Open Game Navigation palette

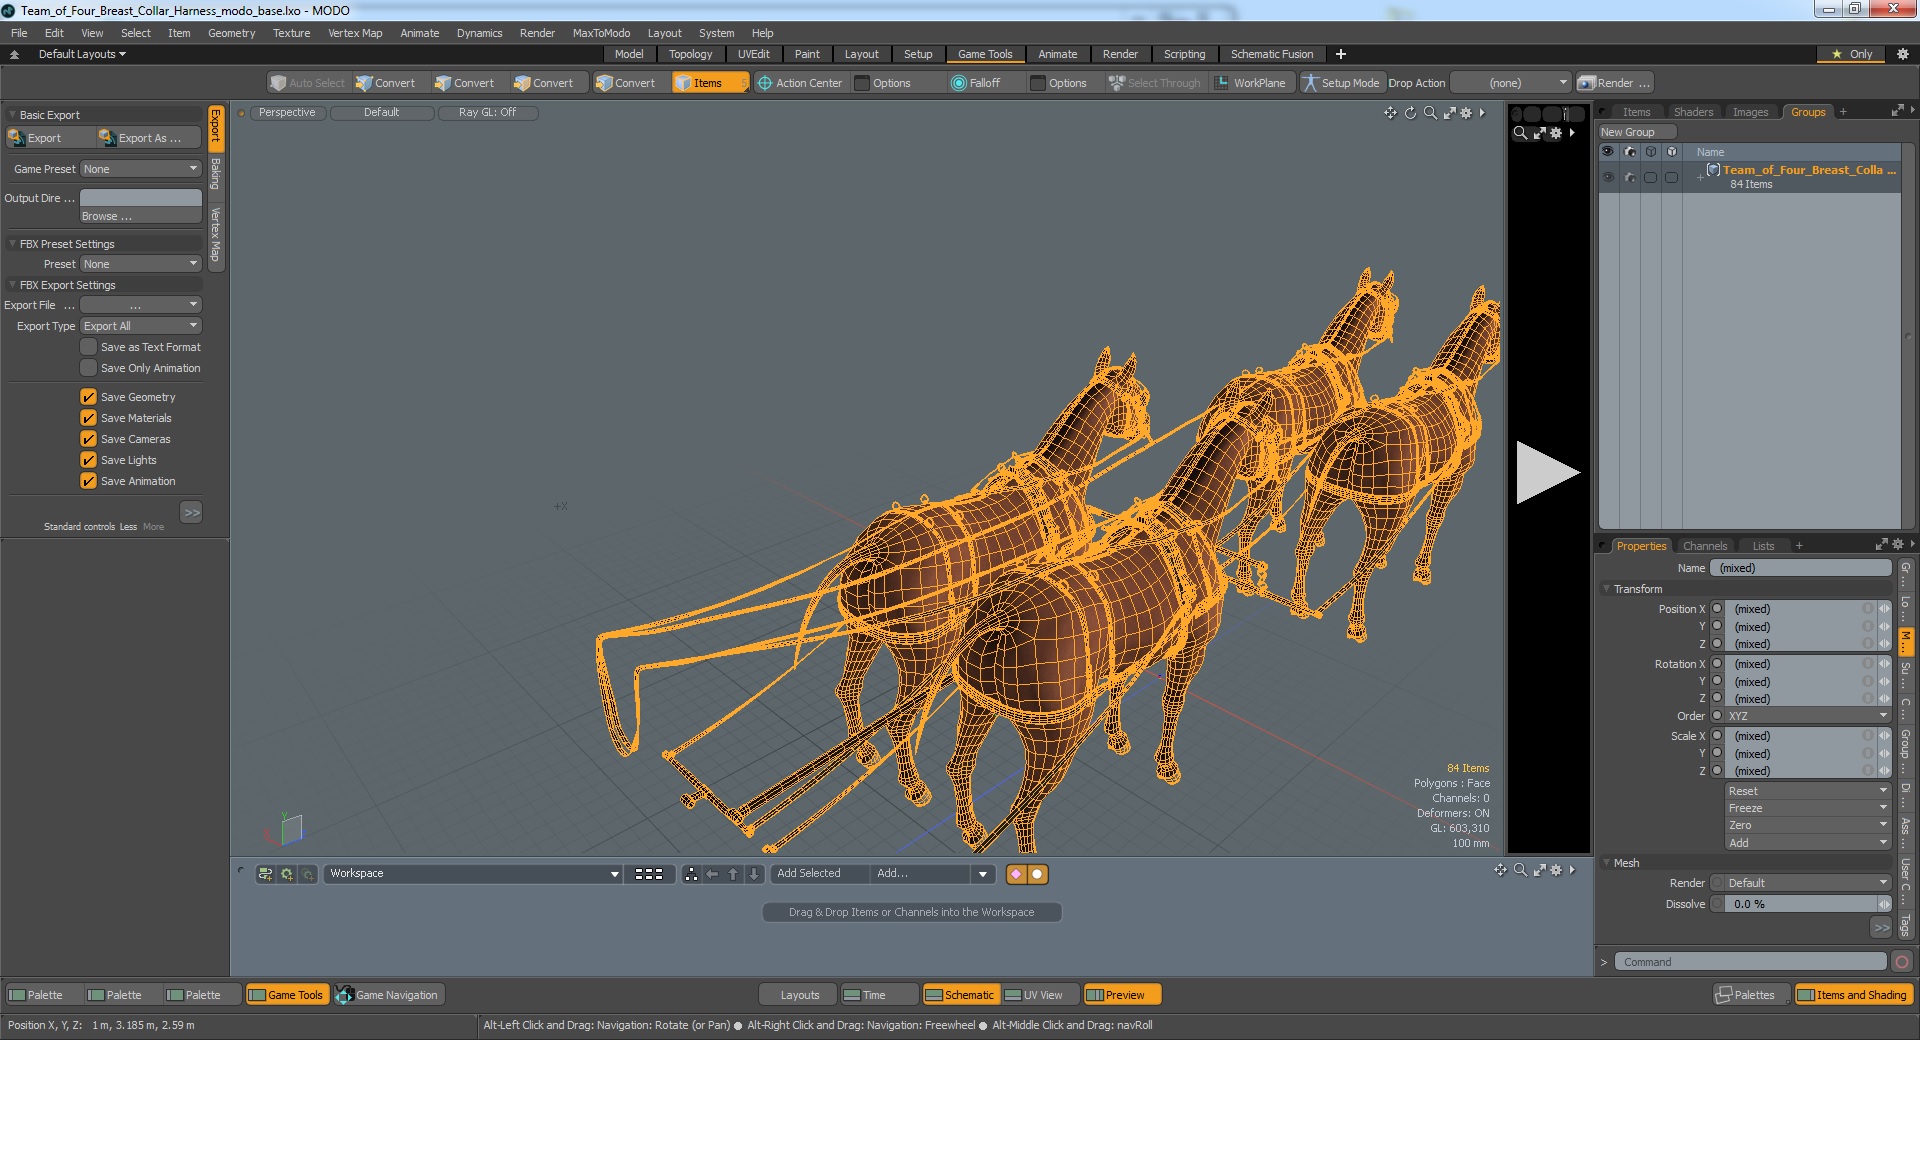tap(388, 995)
